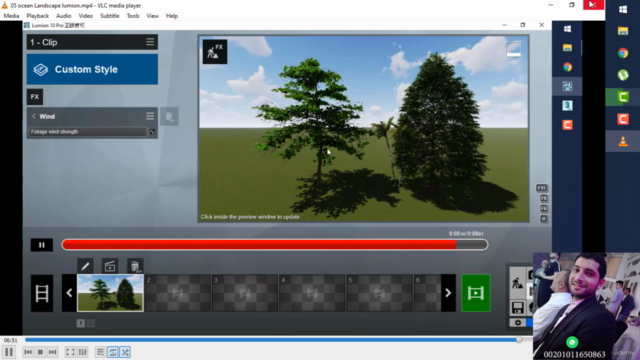
Task: Show previous clips with left arrow
Action: point(69,293)
